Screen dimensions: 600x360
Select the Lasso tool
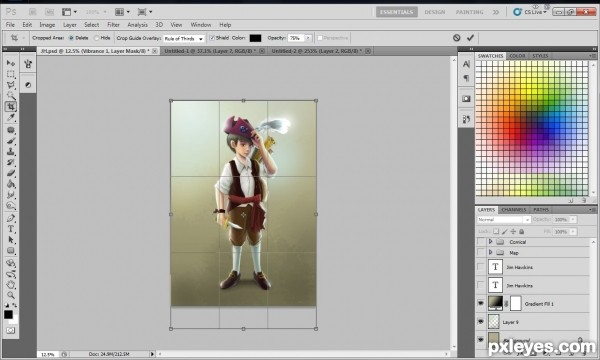(x=11, y=85)
